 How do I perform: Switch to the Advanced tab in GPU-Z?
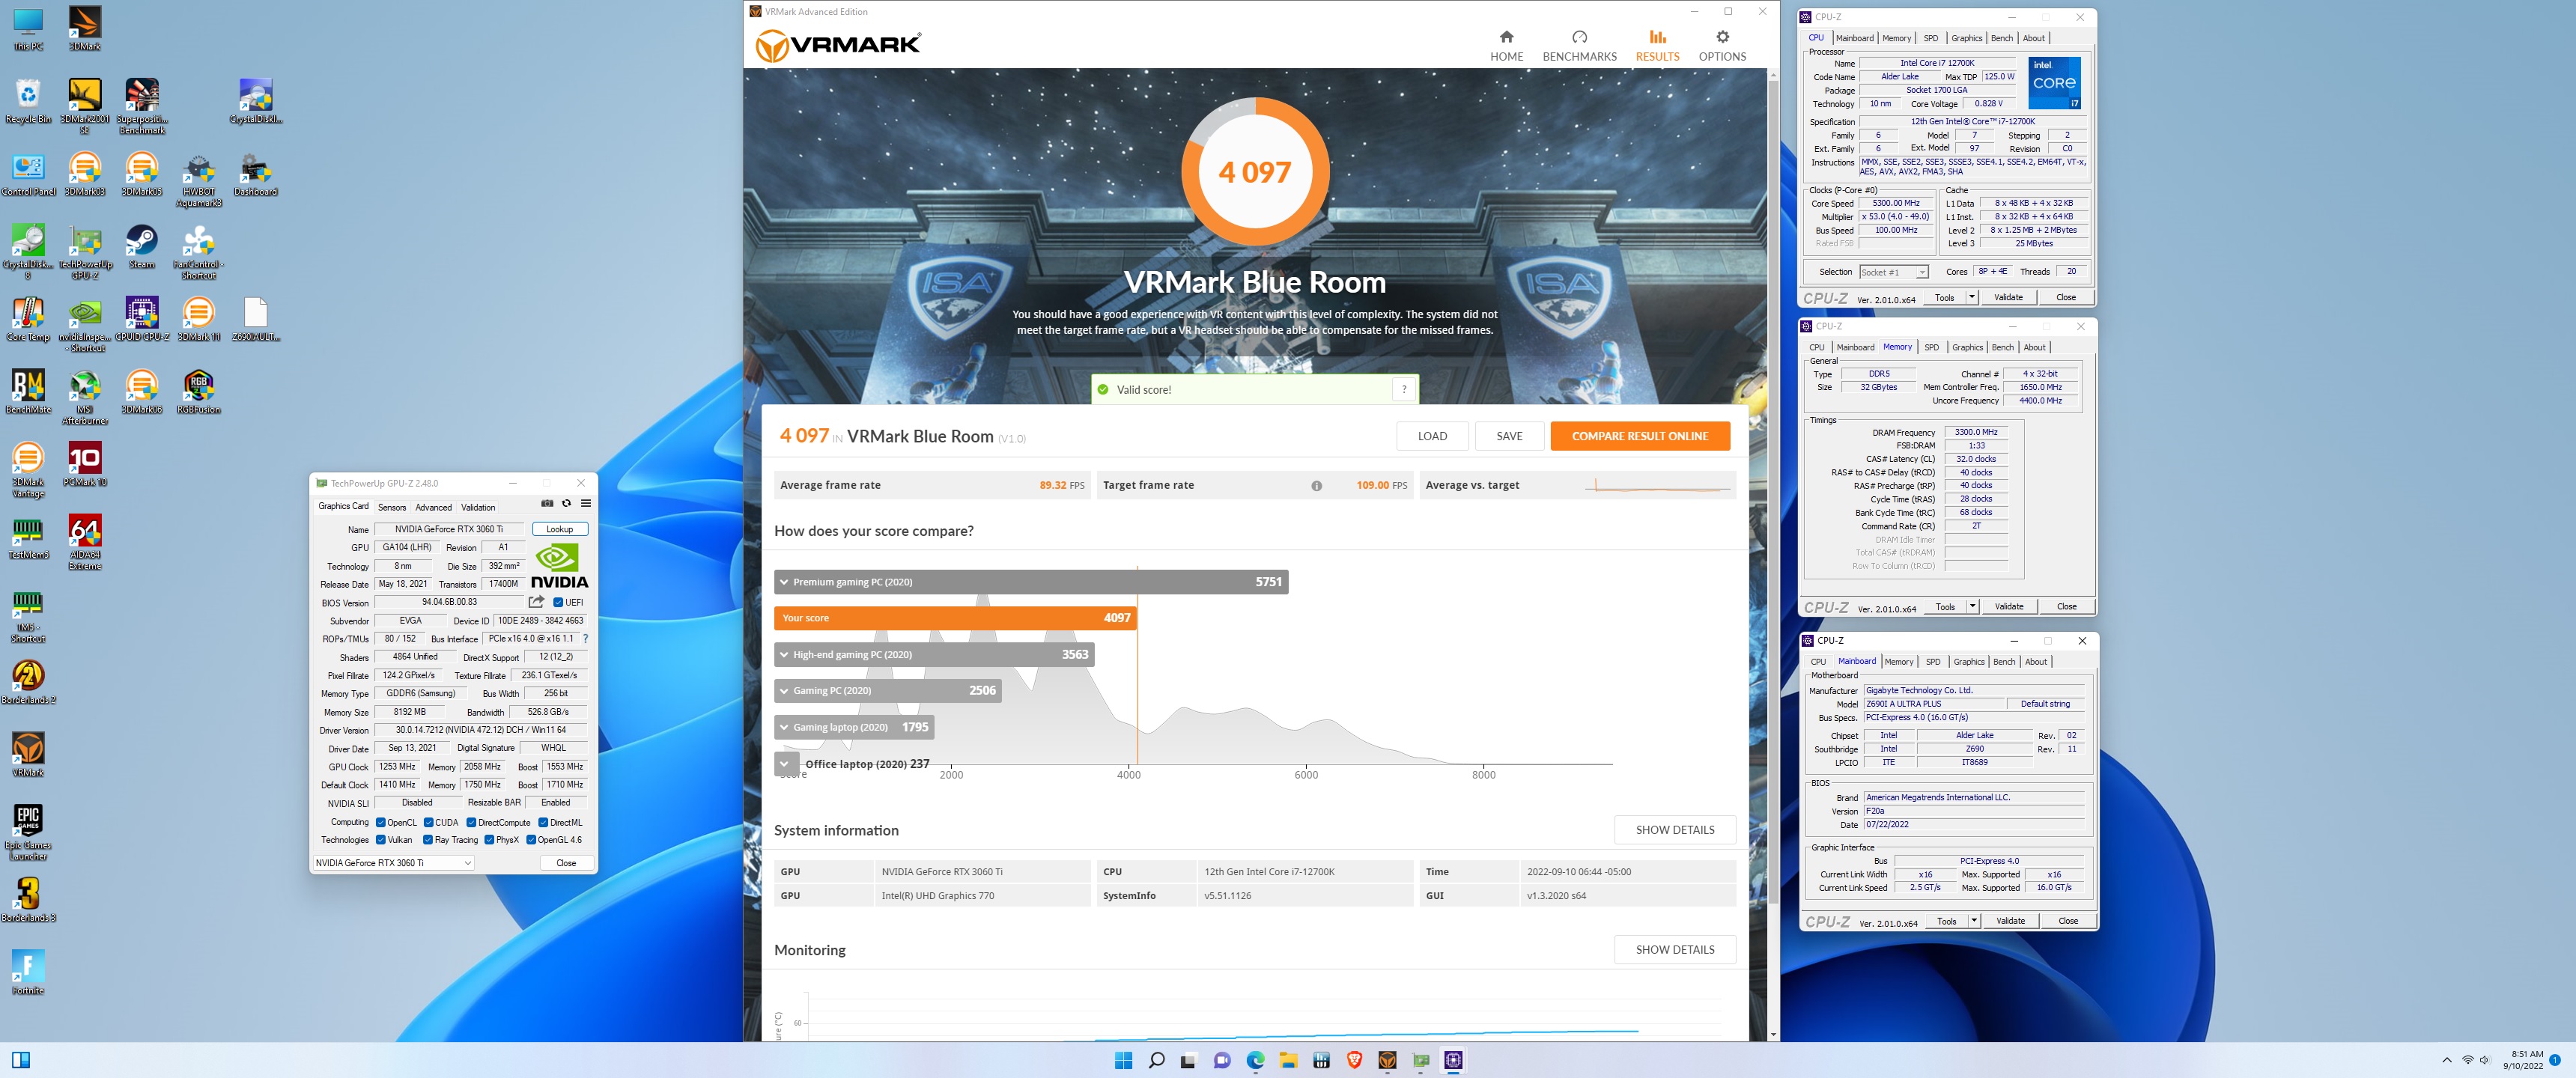433,507
